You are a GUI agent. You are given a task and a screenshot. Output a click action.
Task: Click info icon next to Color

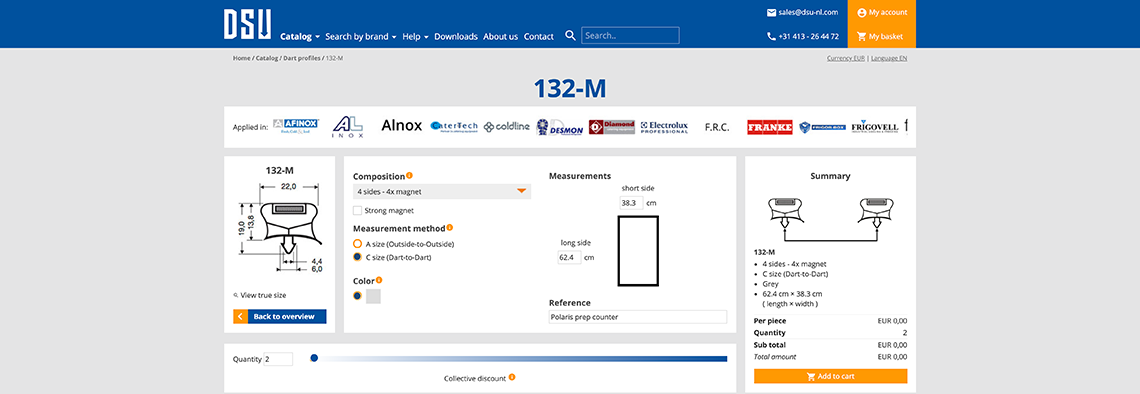pos(380,280)
